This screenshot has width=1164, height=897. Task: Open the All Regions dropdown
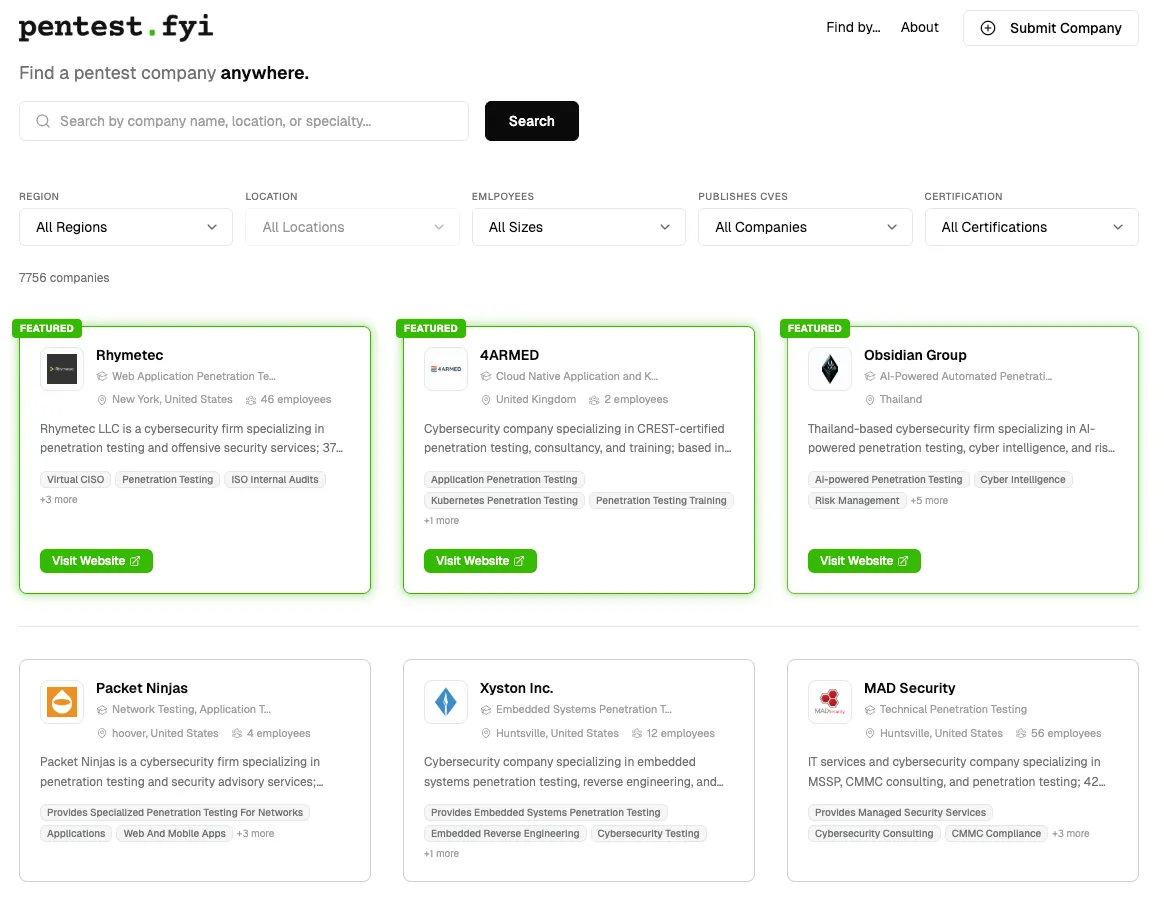tap(125, 227)
